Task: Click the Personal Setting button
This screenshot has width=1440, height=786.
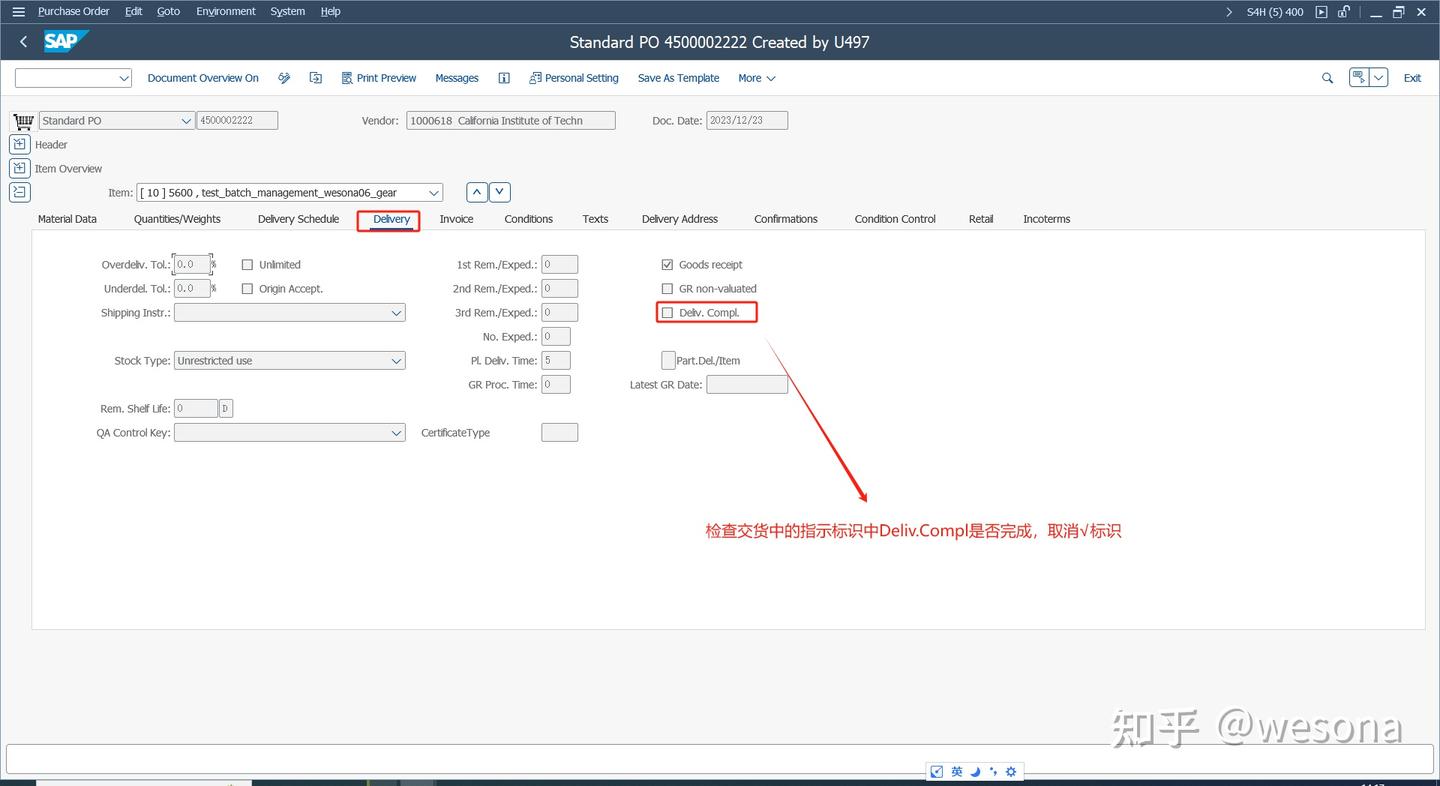Action: tap(574, 78)
